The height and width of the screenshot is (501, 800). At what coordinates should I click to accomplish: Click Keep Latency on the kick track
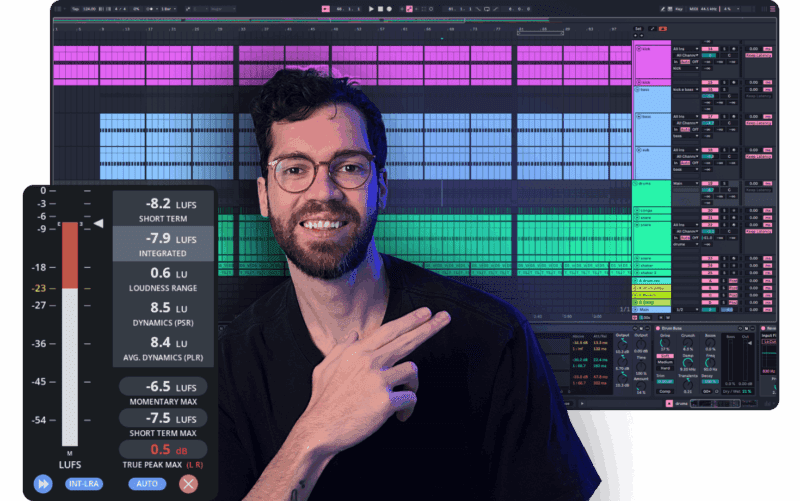[x=759, y=55]
